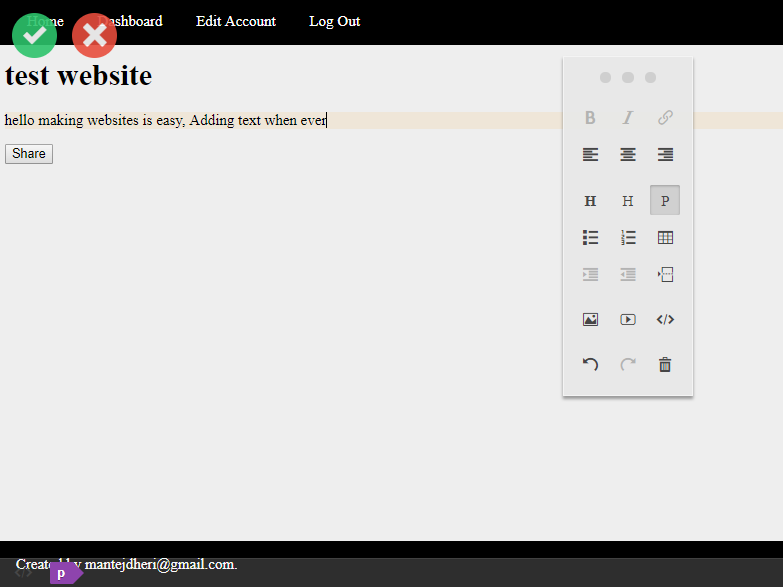
Task: Insert a preformatted code block
Action: 665,320
